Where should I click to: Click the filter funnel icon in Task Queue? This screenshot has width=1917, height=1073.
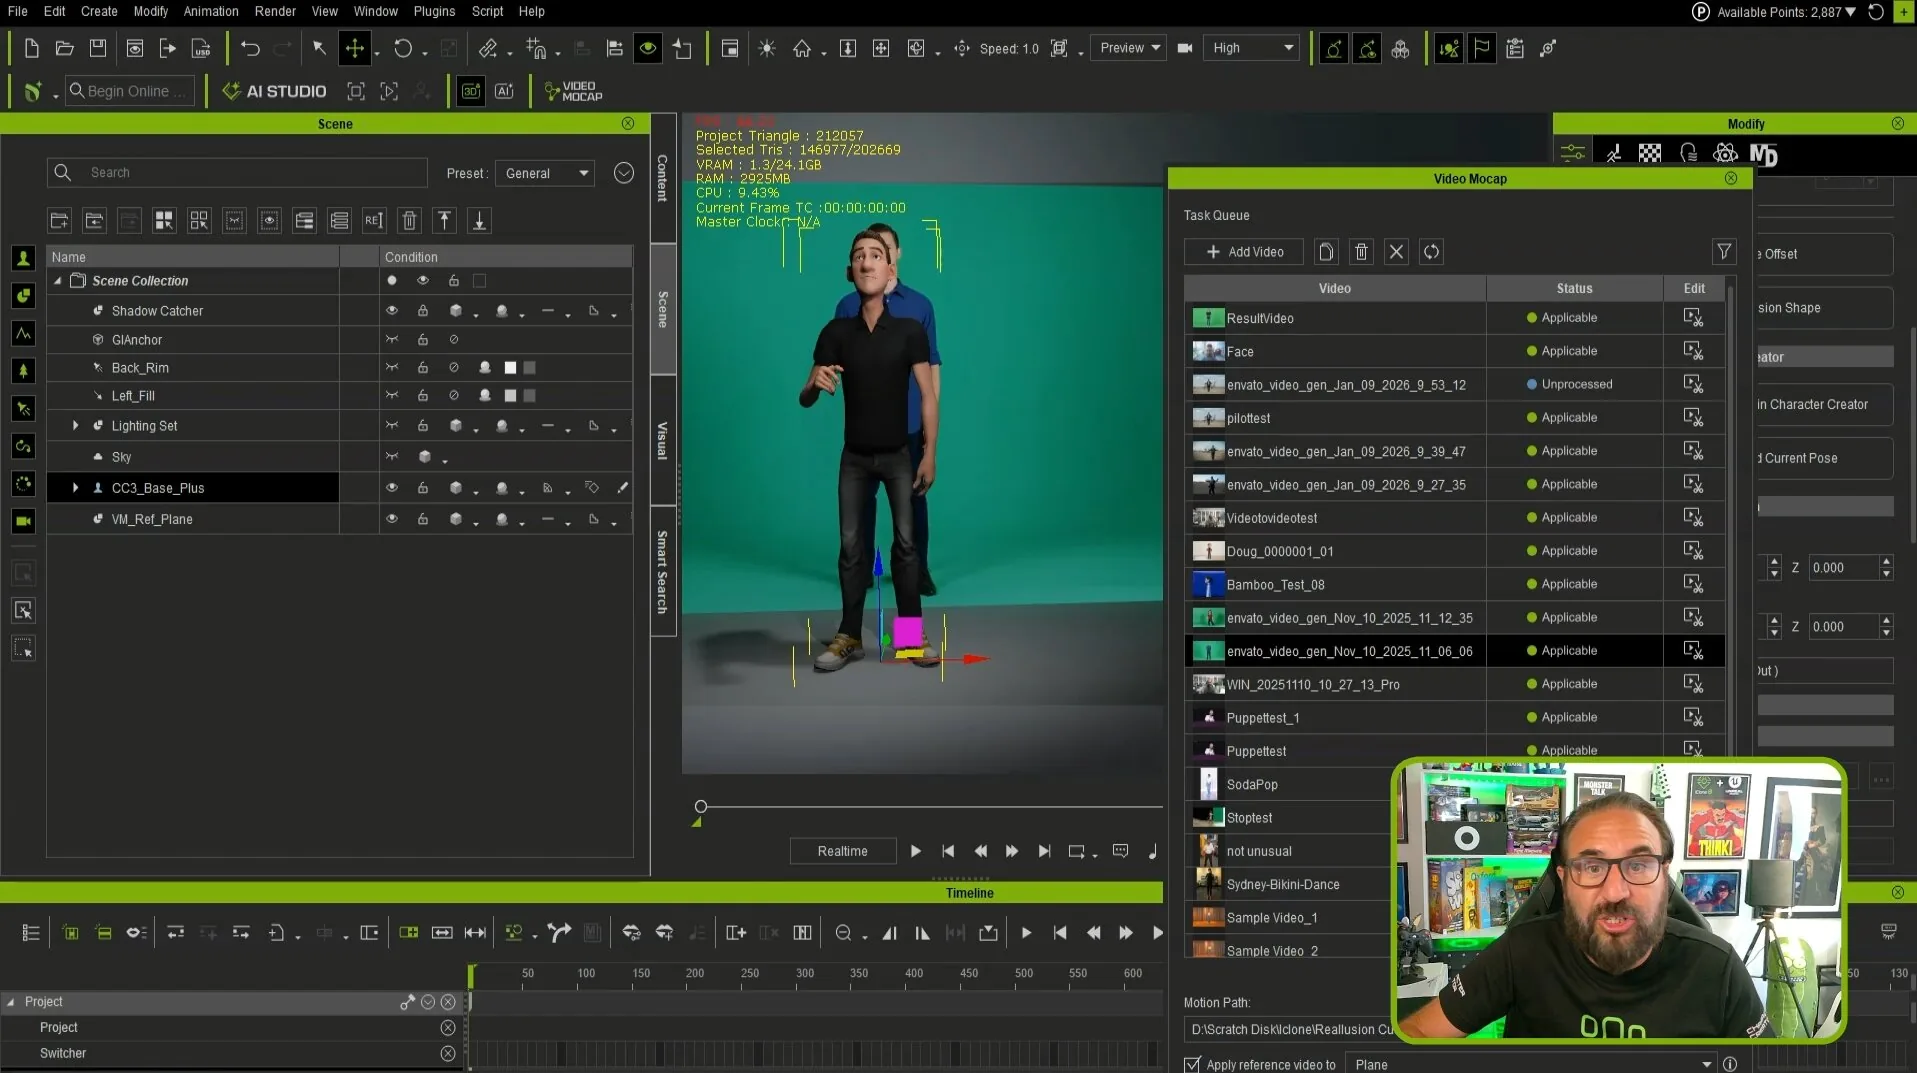click(x=1724, y=252)
